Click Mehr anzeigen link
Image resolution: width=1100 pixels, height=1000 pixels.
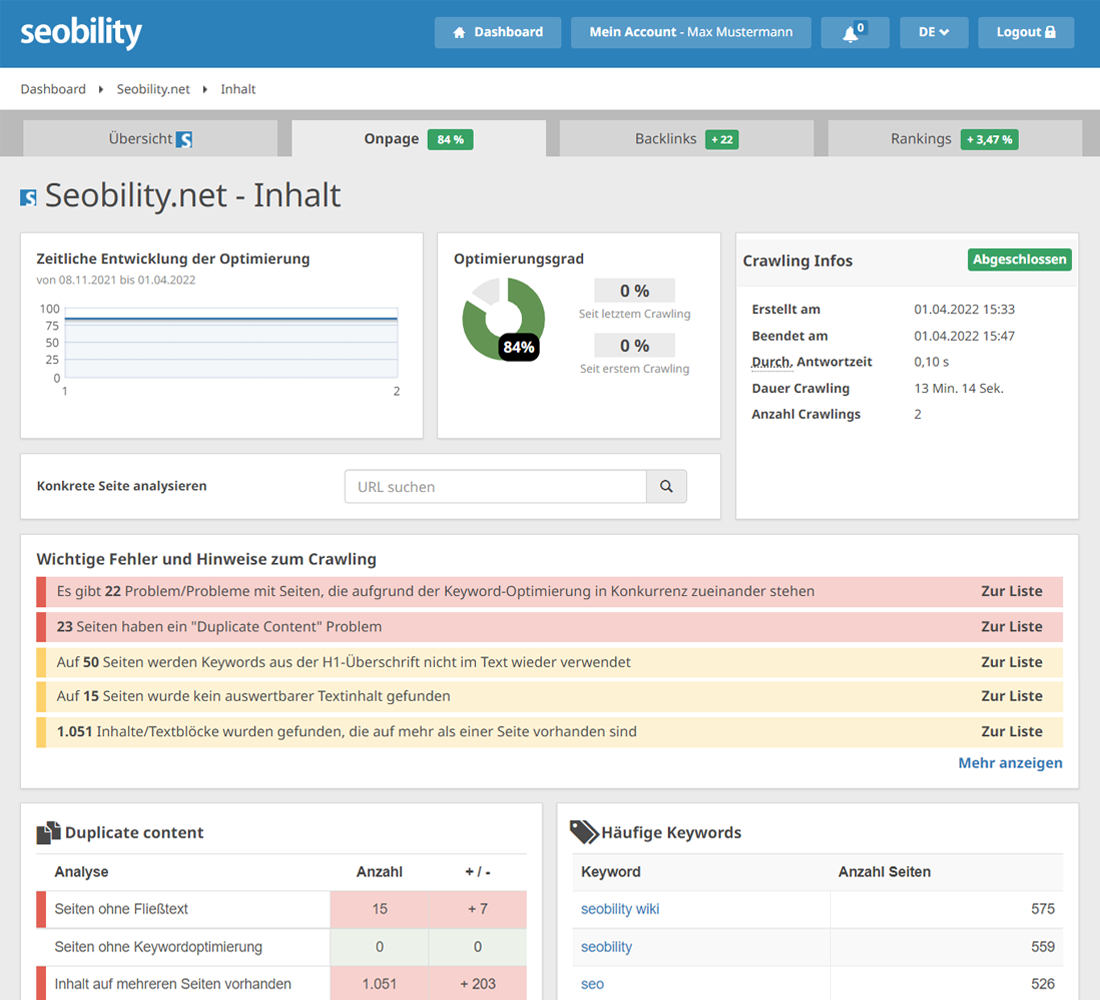[1010, 763]
